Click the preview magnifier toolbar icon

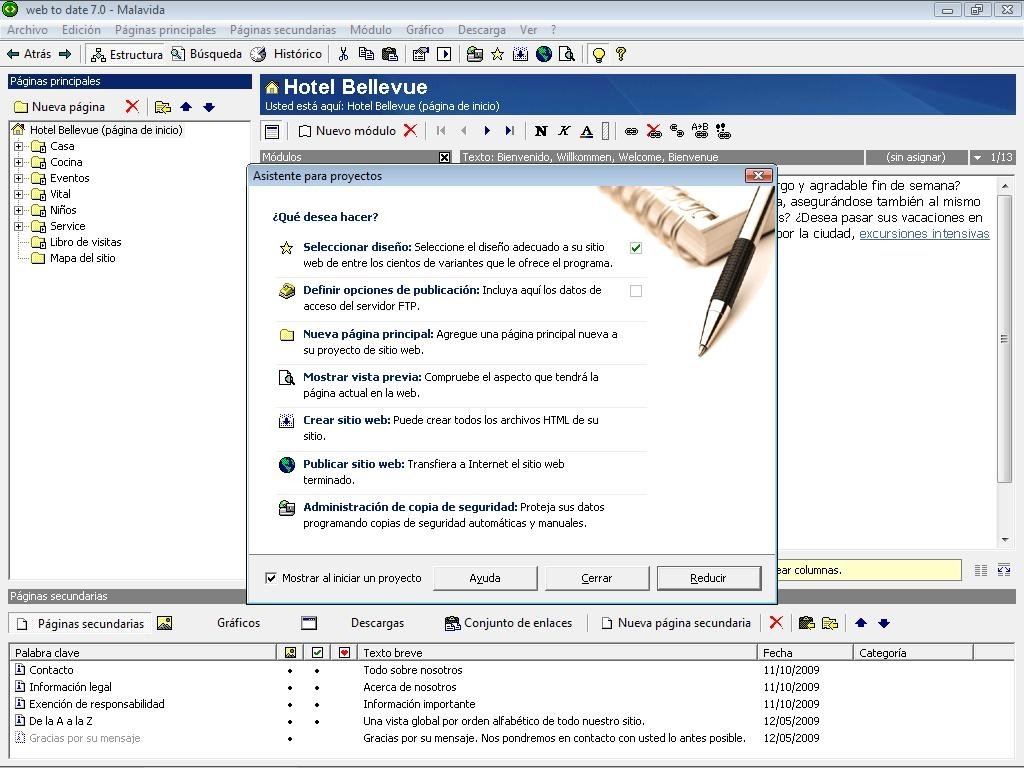click(x=567, y=54)
